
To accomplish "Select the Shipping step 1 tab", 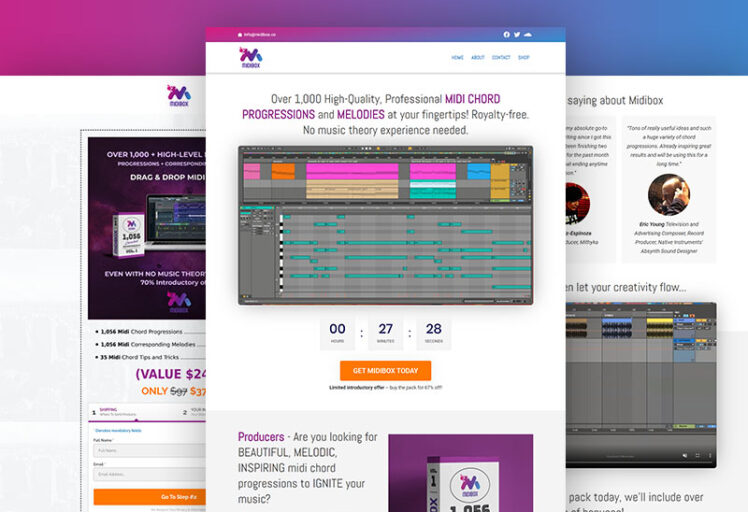I will tap(110, 410).
